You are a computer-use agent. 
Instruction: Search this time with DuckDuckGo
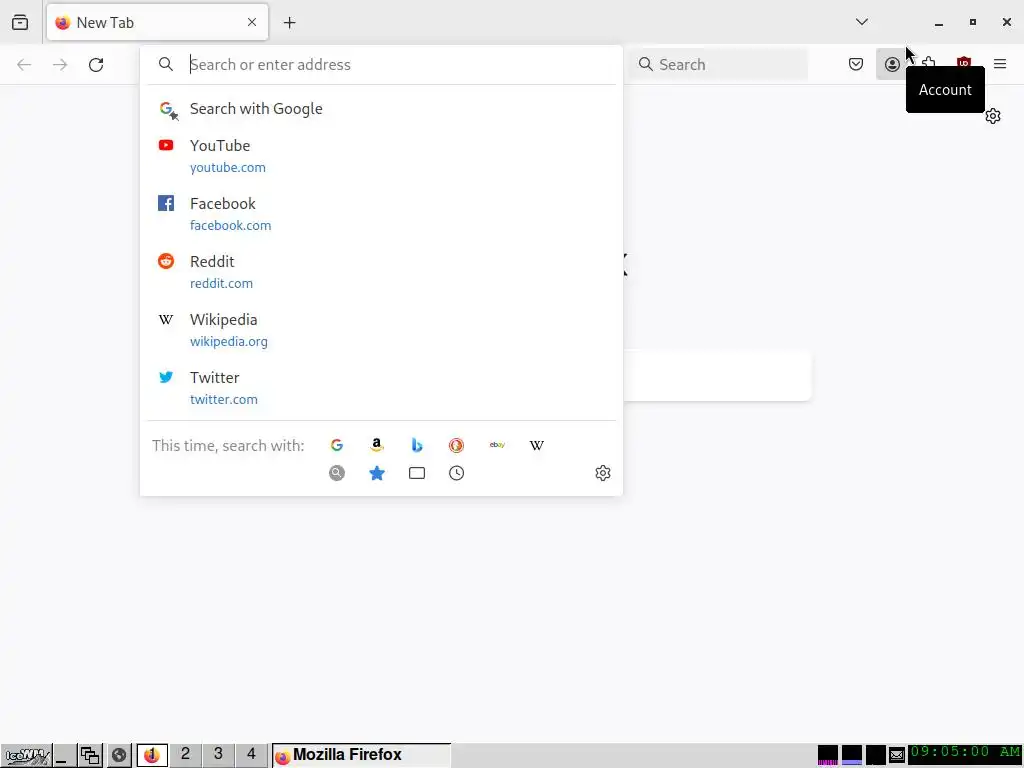point(456,445)
